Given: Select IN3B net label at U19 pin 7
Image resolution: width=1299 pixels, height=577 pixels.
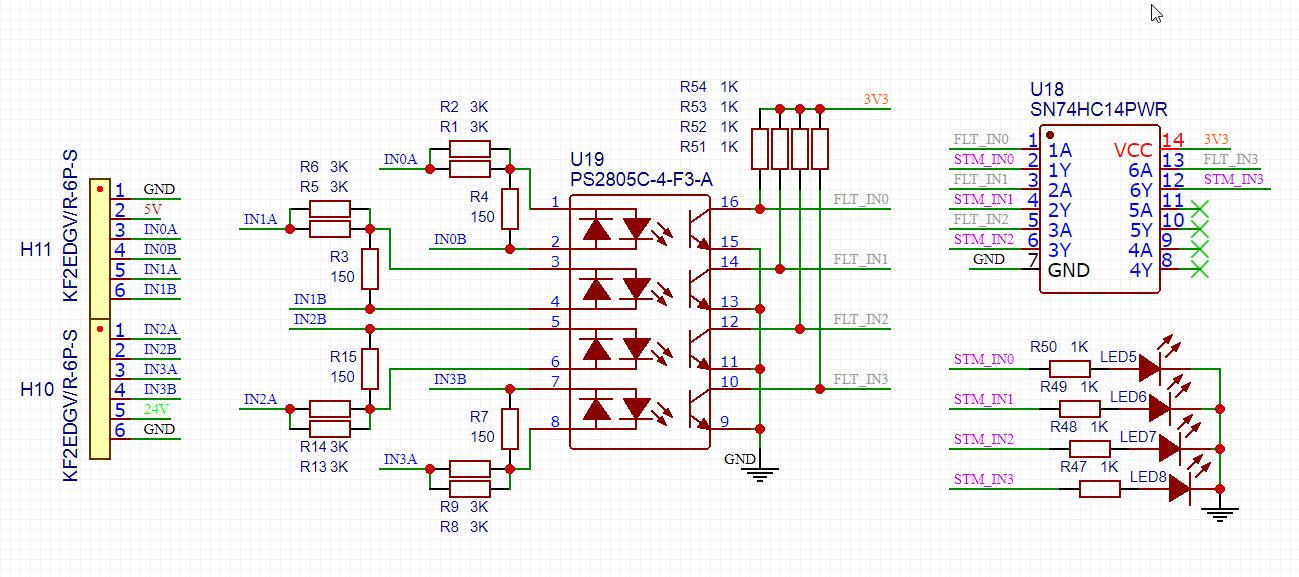Looking at the screenshot, I should (450, 379).
